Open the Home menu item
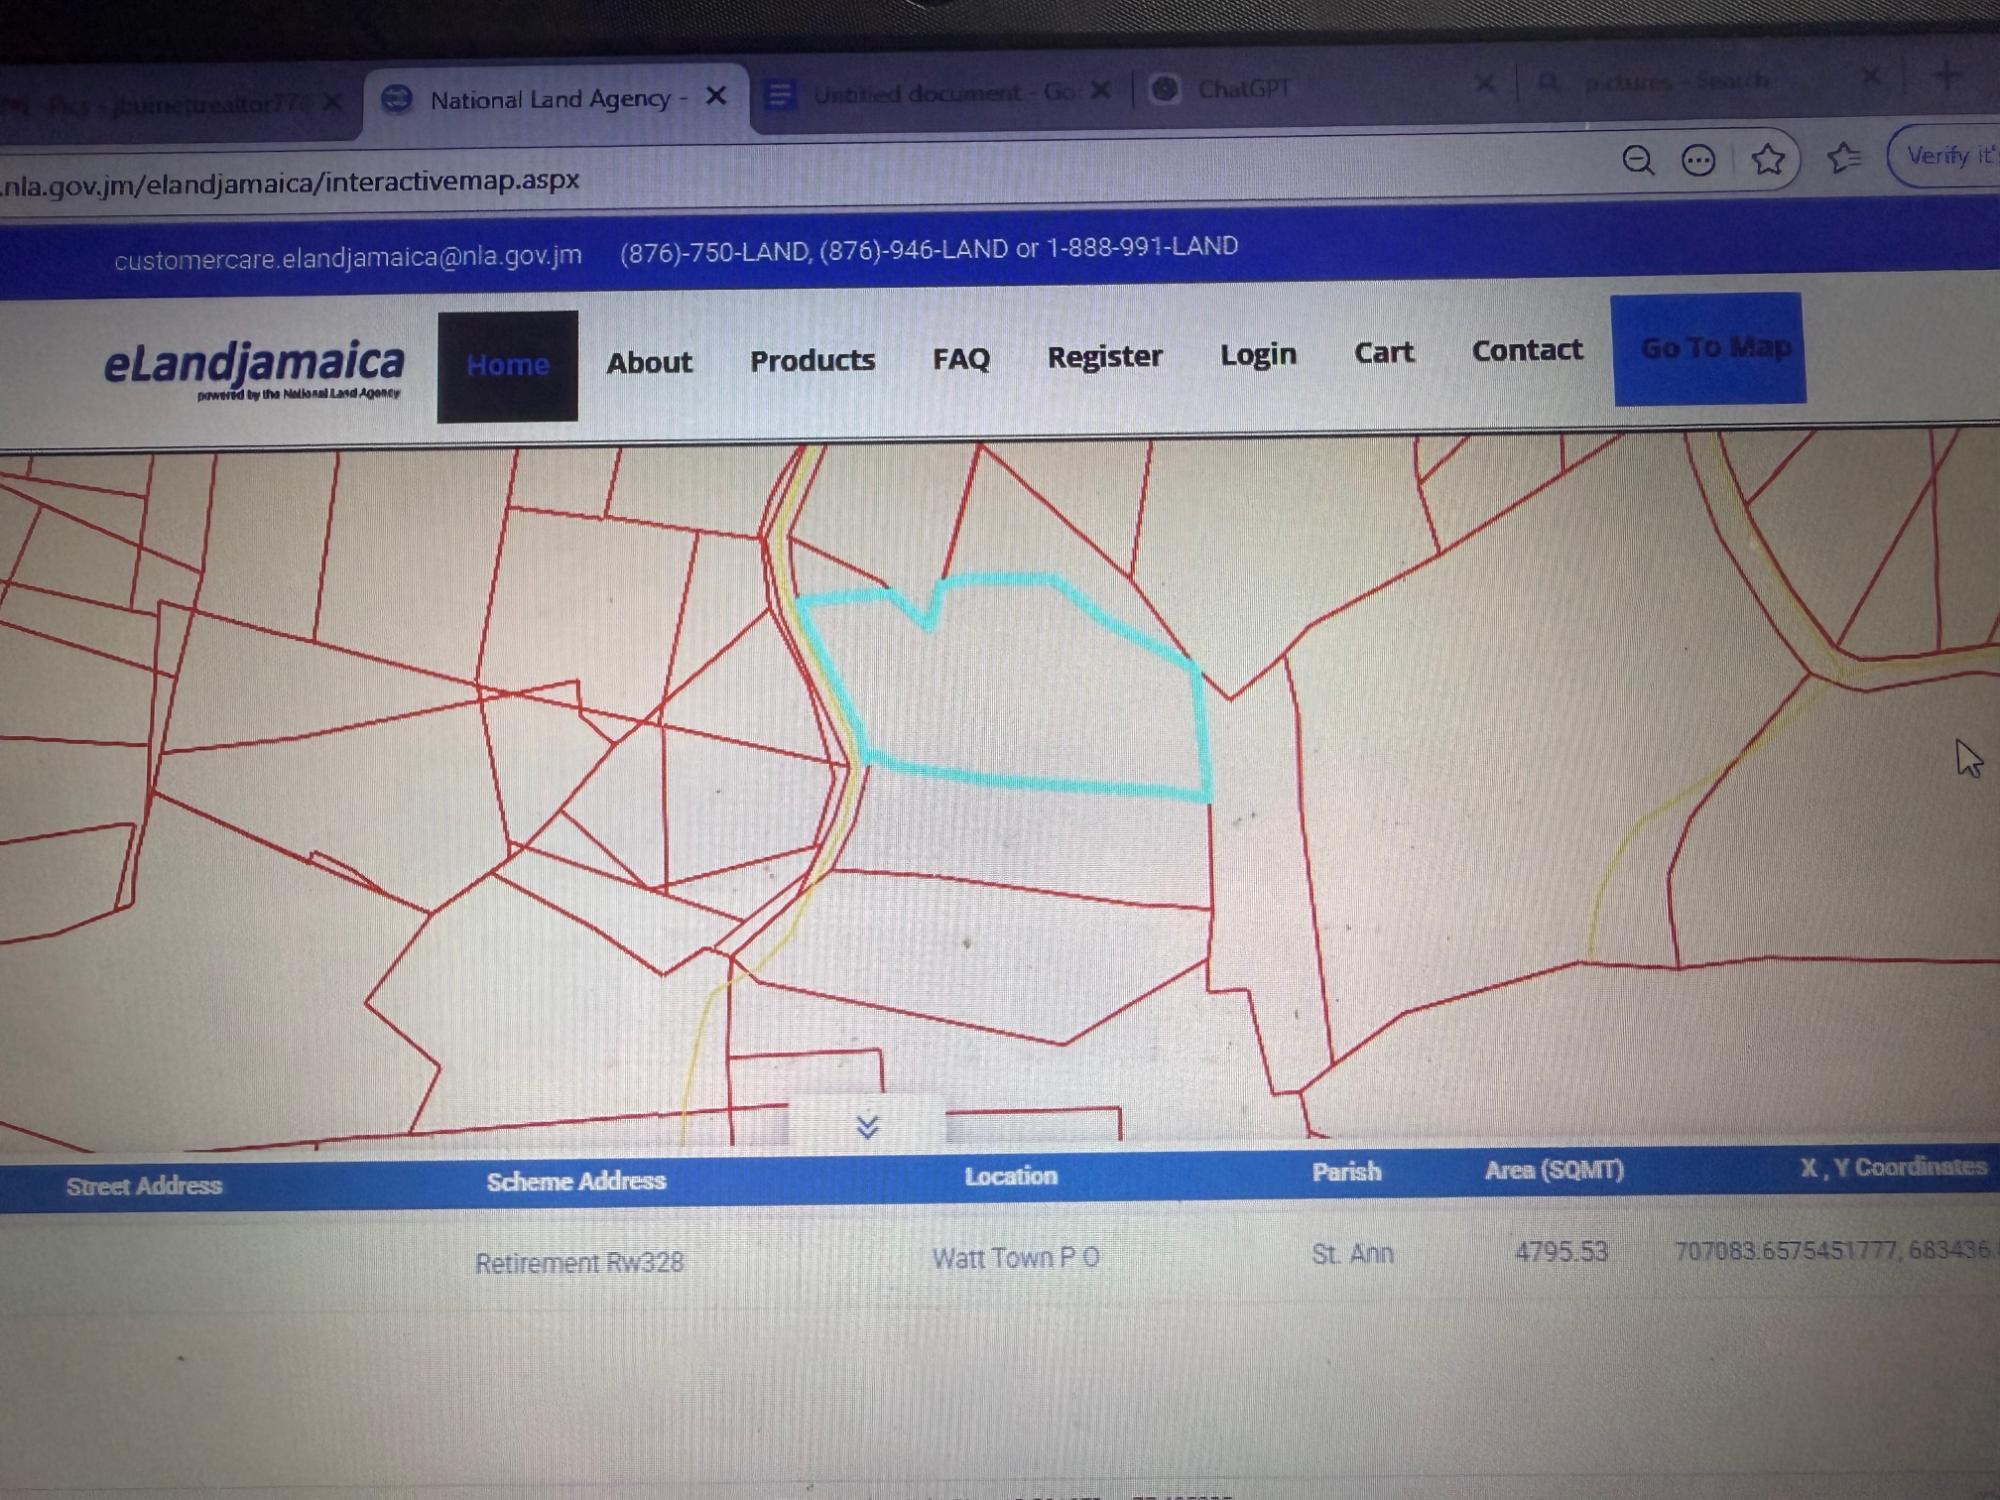The height and width of the screenshot is (1500, 2000). pyautogui.click(x=507, y=366)
